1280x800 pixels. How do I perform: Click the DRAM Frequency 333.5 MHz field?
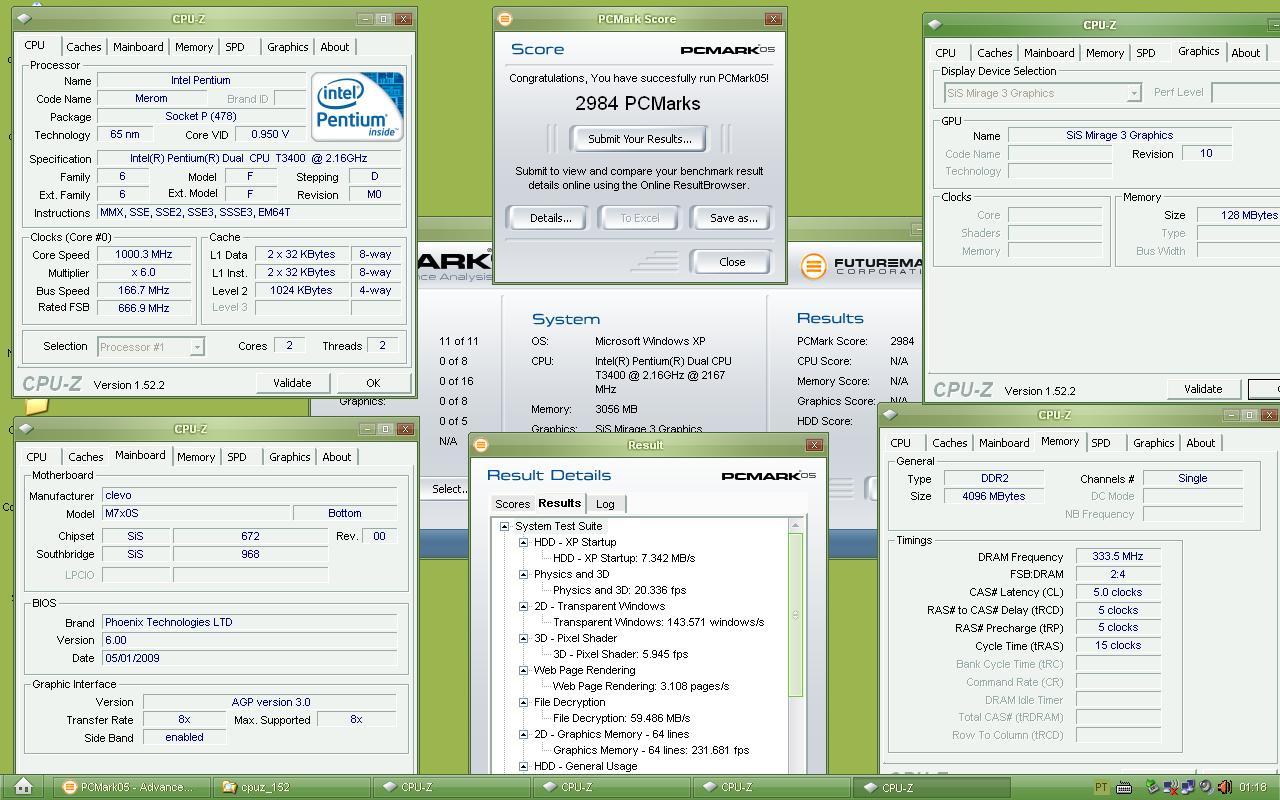(1118, 557)
